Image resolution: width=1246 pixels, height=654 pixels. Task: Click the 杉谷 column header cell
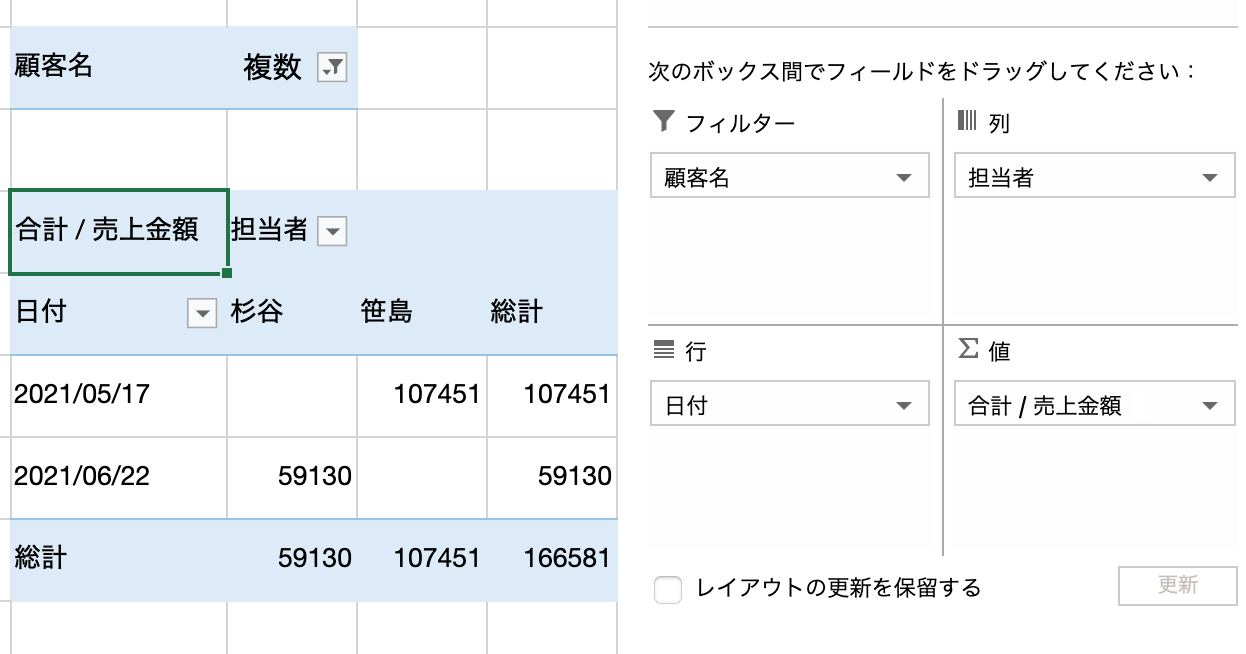292,313
